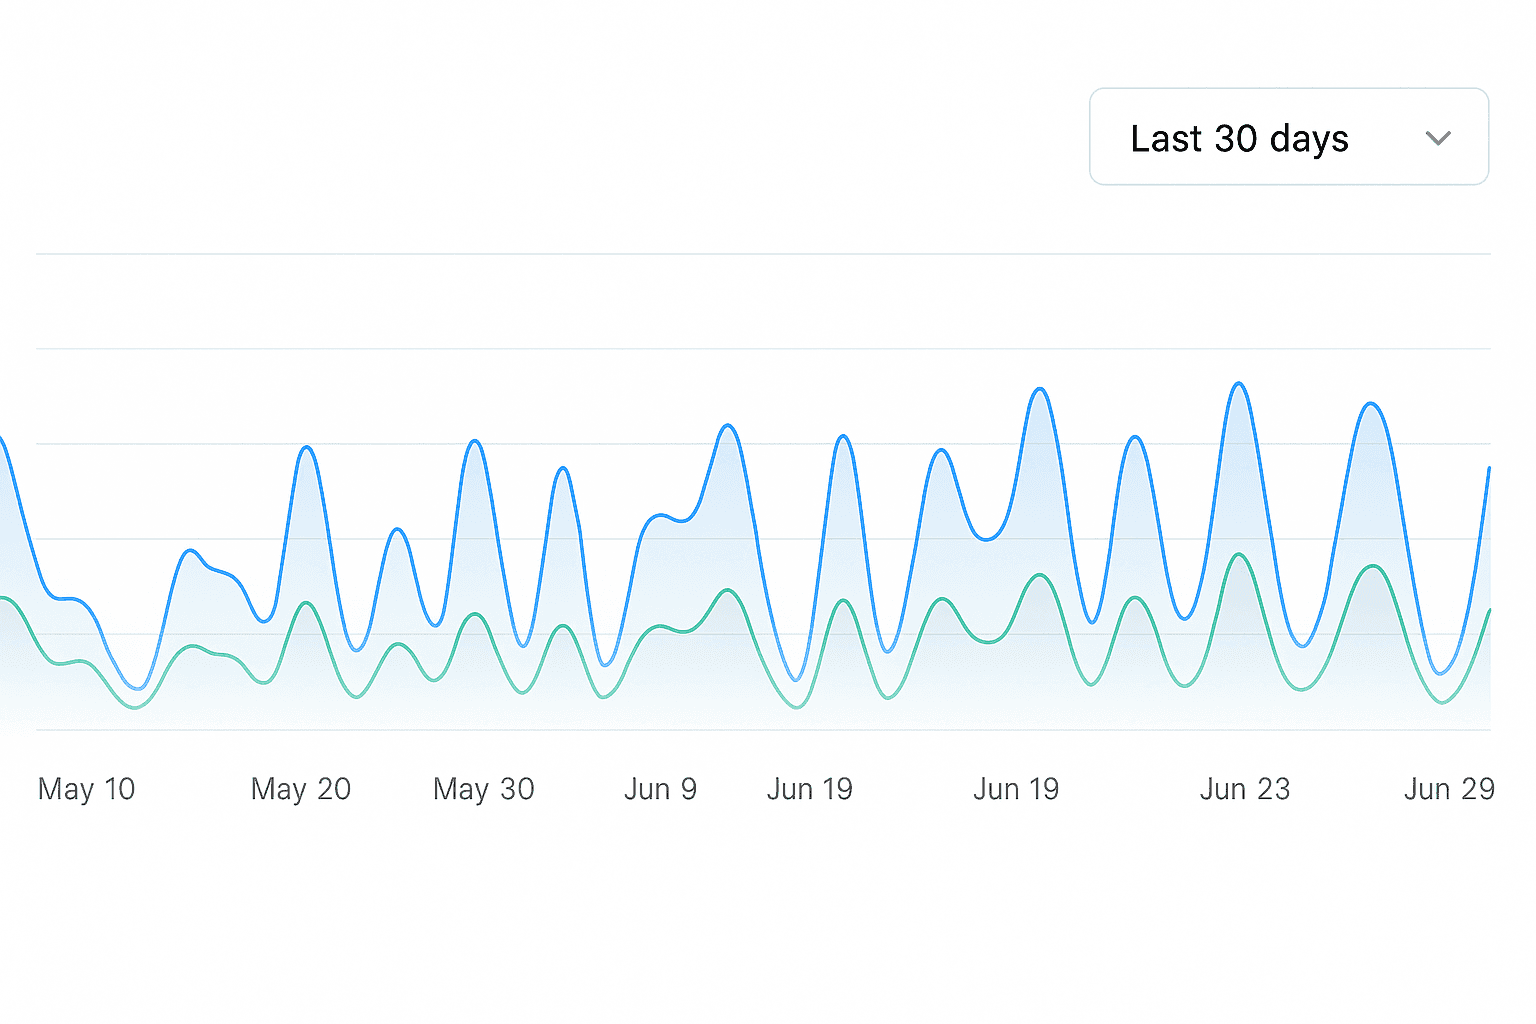
Task: Click the May 30 date label
Action: pos(483,789)
